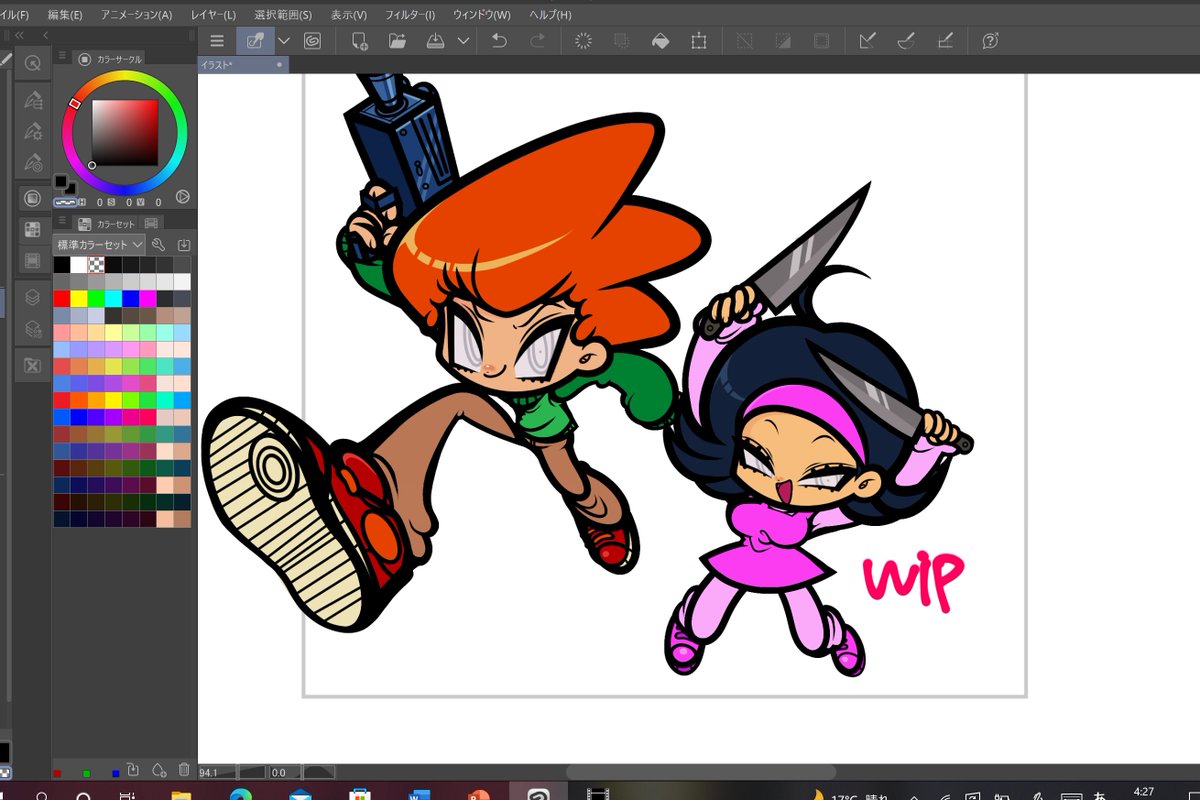Click the hue ring handle on color circle

(x=75, y=103)
